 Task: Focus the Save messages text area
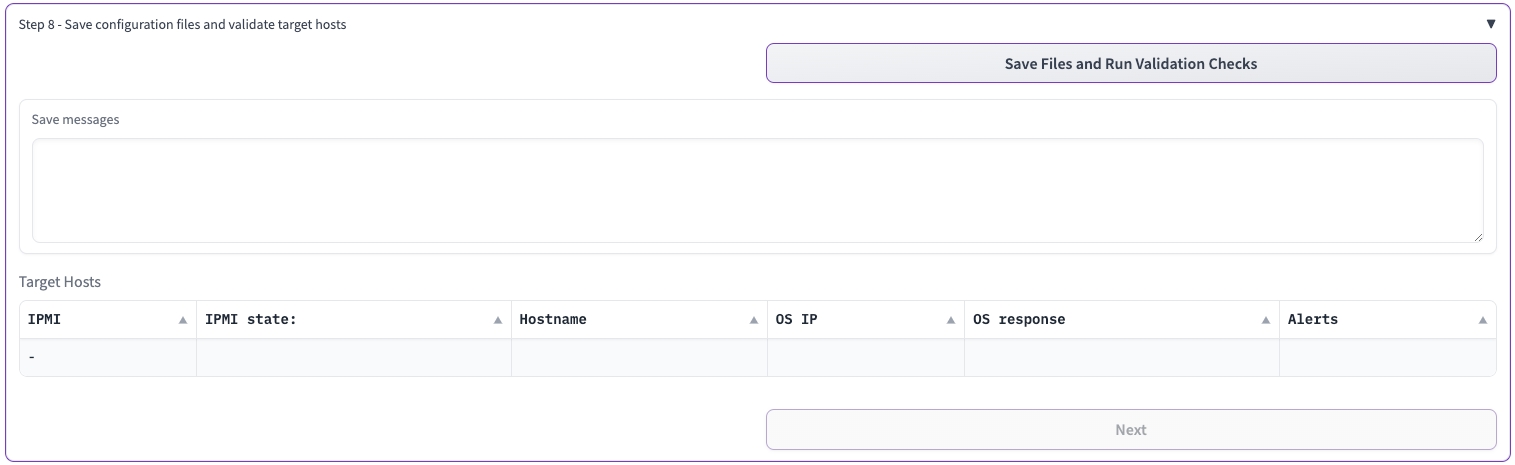click(757, 190)
